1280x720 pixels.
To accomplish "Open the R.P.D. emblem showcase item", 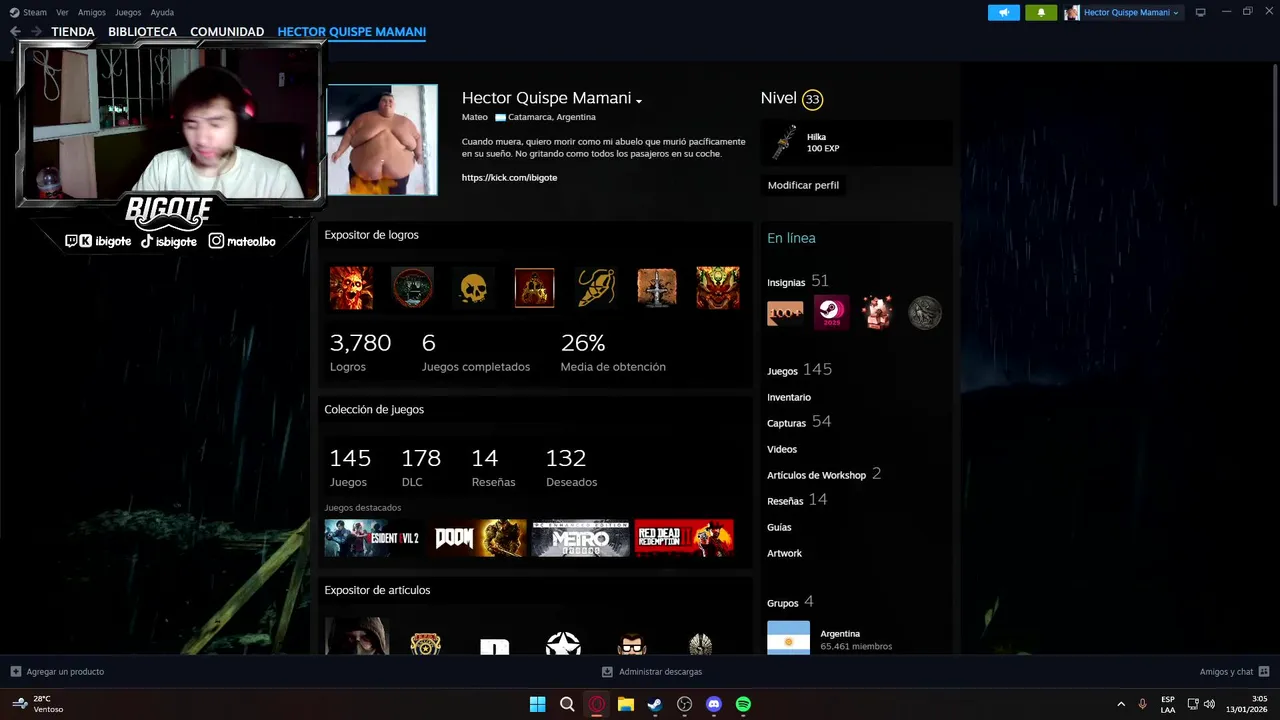I will (x=426, y=643).
